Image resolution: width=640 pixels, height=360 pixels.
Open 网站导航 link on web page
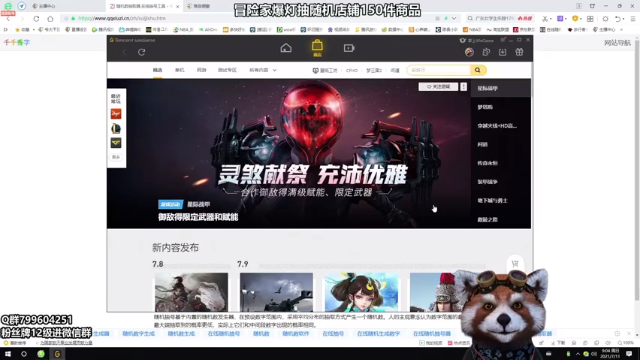(x=617, y=43)
